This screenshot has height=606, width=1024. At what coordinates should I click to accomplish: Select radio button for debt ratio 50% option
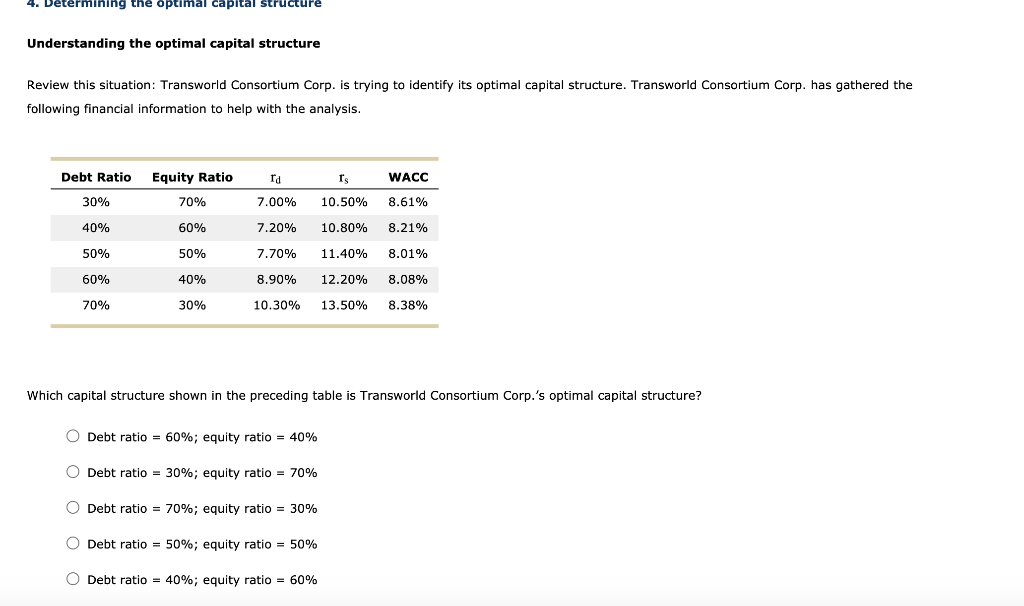[72, 543]
